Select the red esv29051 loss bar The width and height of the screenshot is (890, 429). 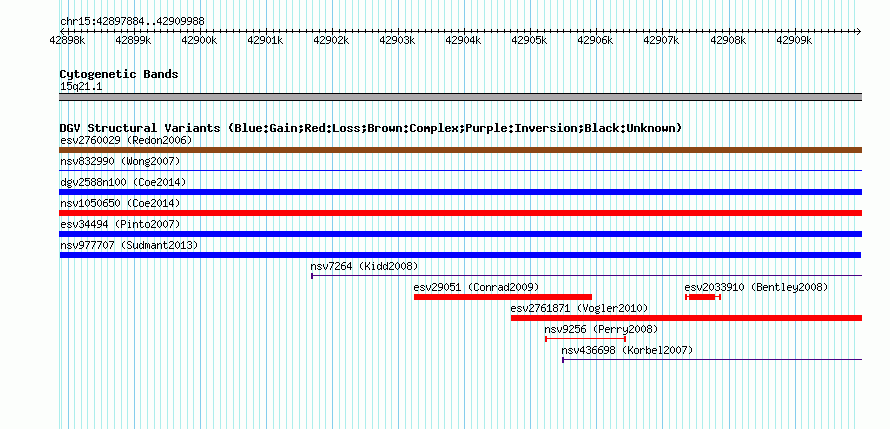(x=503, y=297)
